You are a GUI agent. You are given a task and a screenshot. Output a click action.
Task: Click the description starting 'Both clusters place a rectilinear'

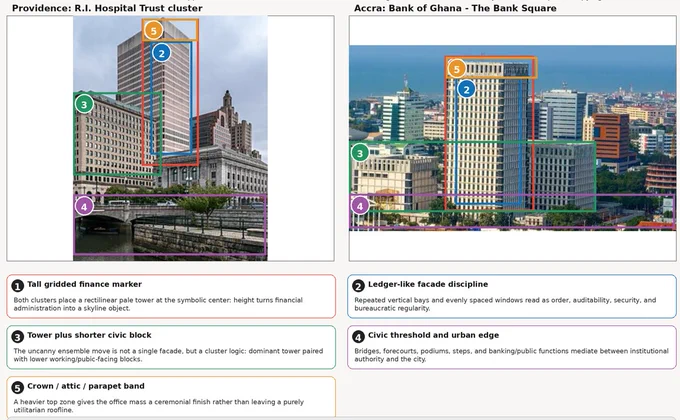click(158, 304)
